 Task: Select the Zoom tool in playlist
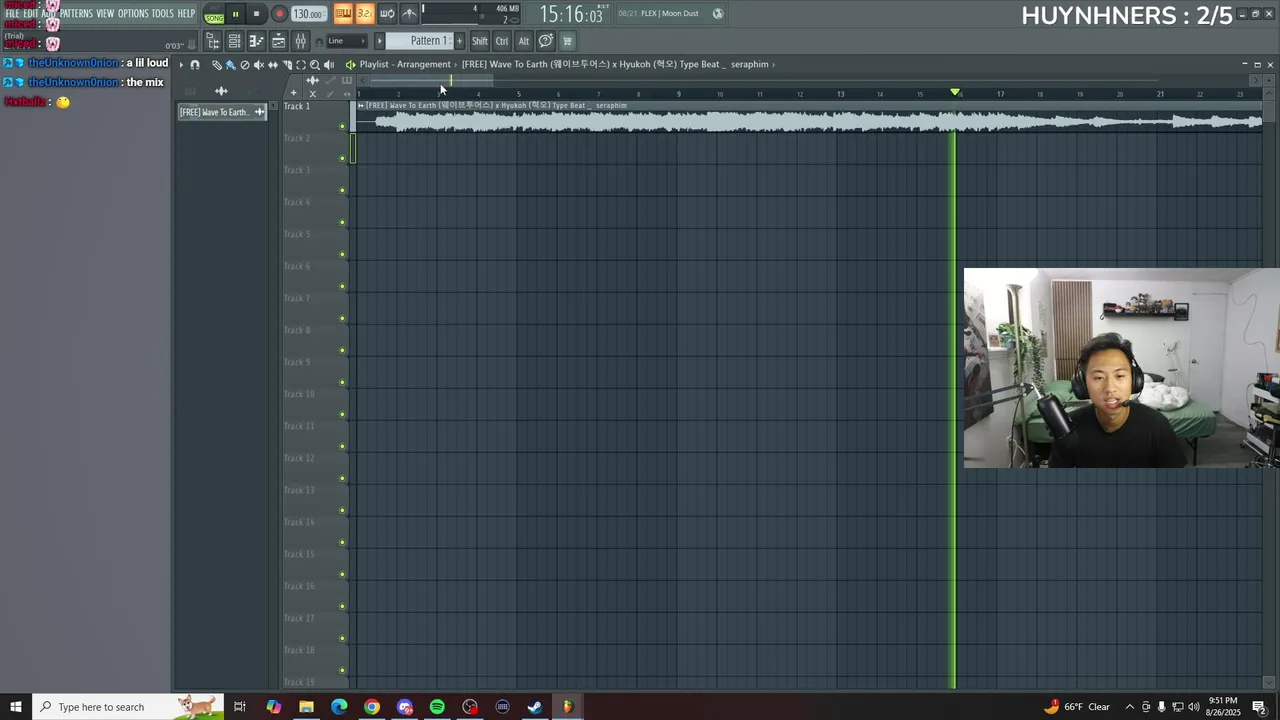[x=315, y=65]
